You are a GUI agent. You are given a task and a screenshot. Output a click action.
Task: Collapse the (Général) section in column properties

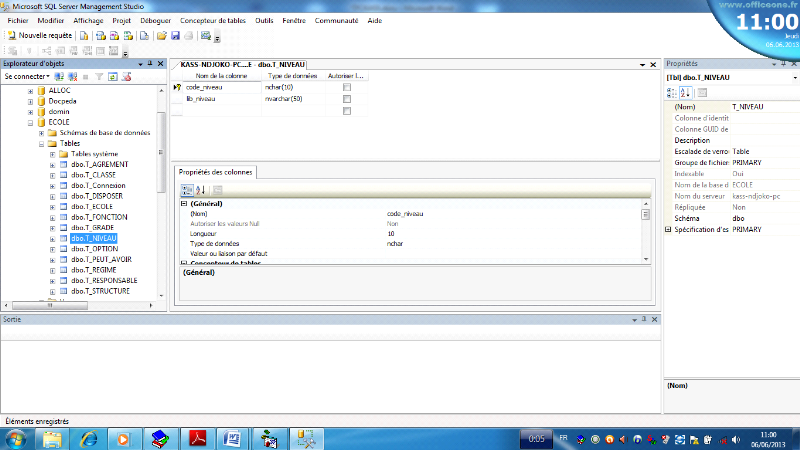[184, 204]
